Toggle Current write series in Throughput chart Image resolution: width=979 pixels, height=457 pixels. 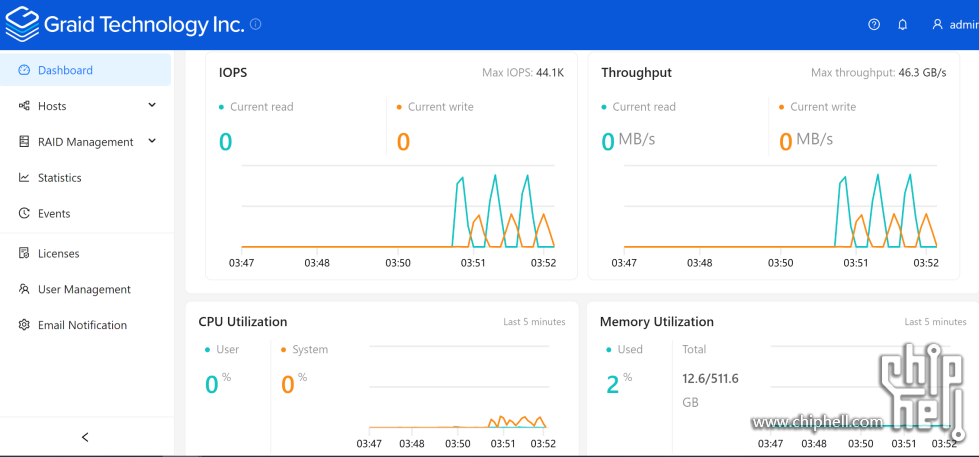[822, 107]
